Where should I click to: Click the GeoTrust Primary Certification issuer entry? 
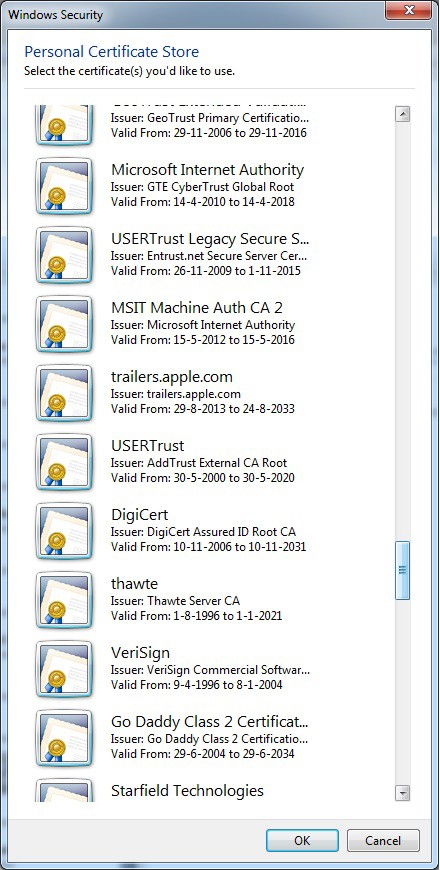(210, 118)
